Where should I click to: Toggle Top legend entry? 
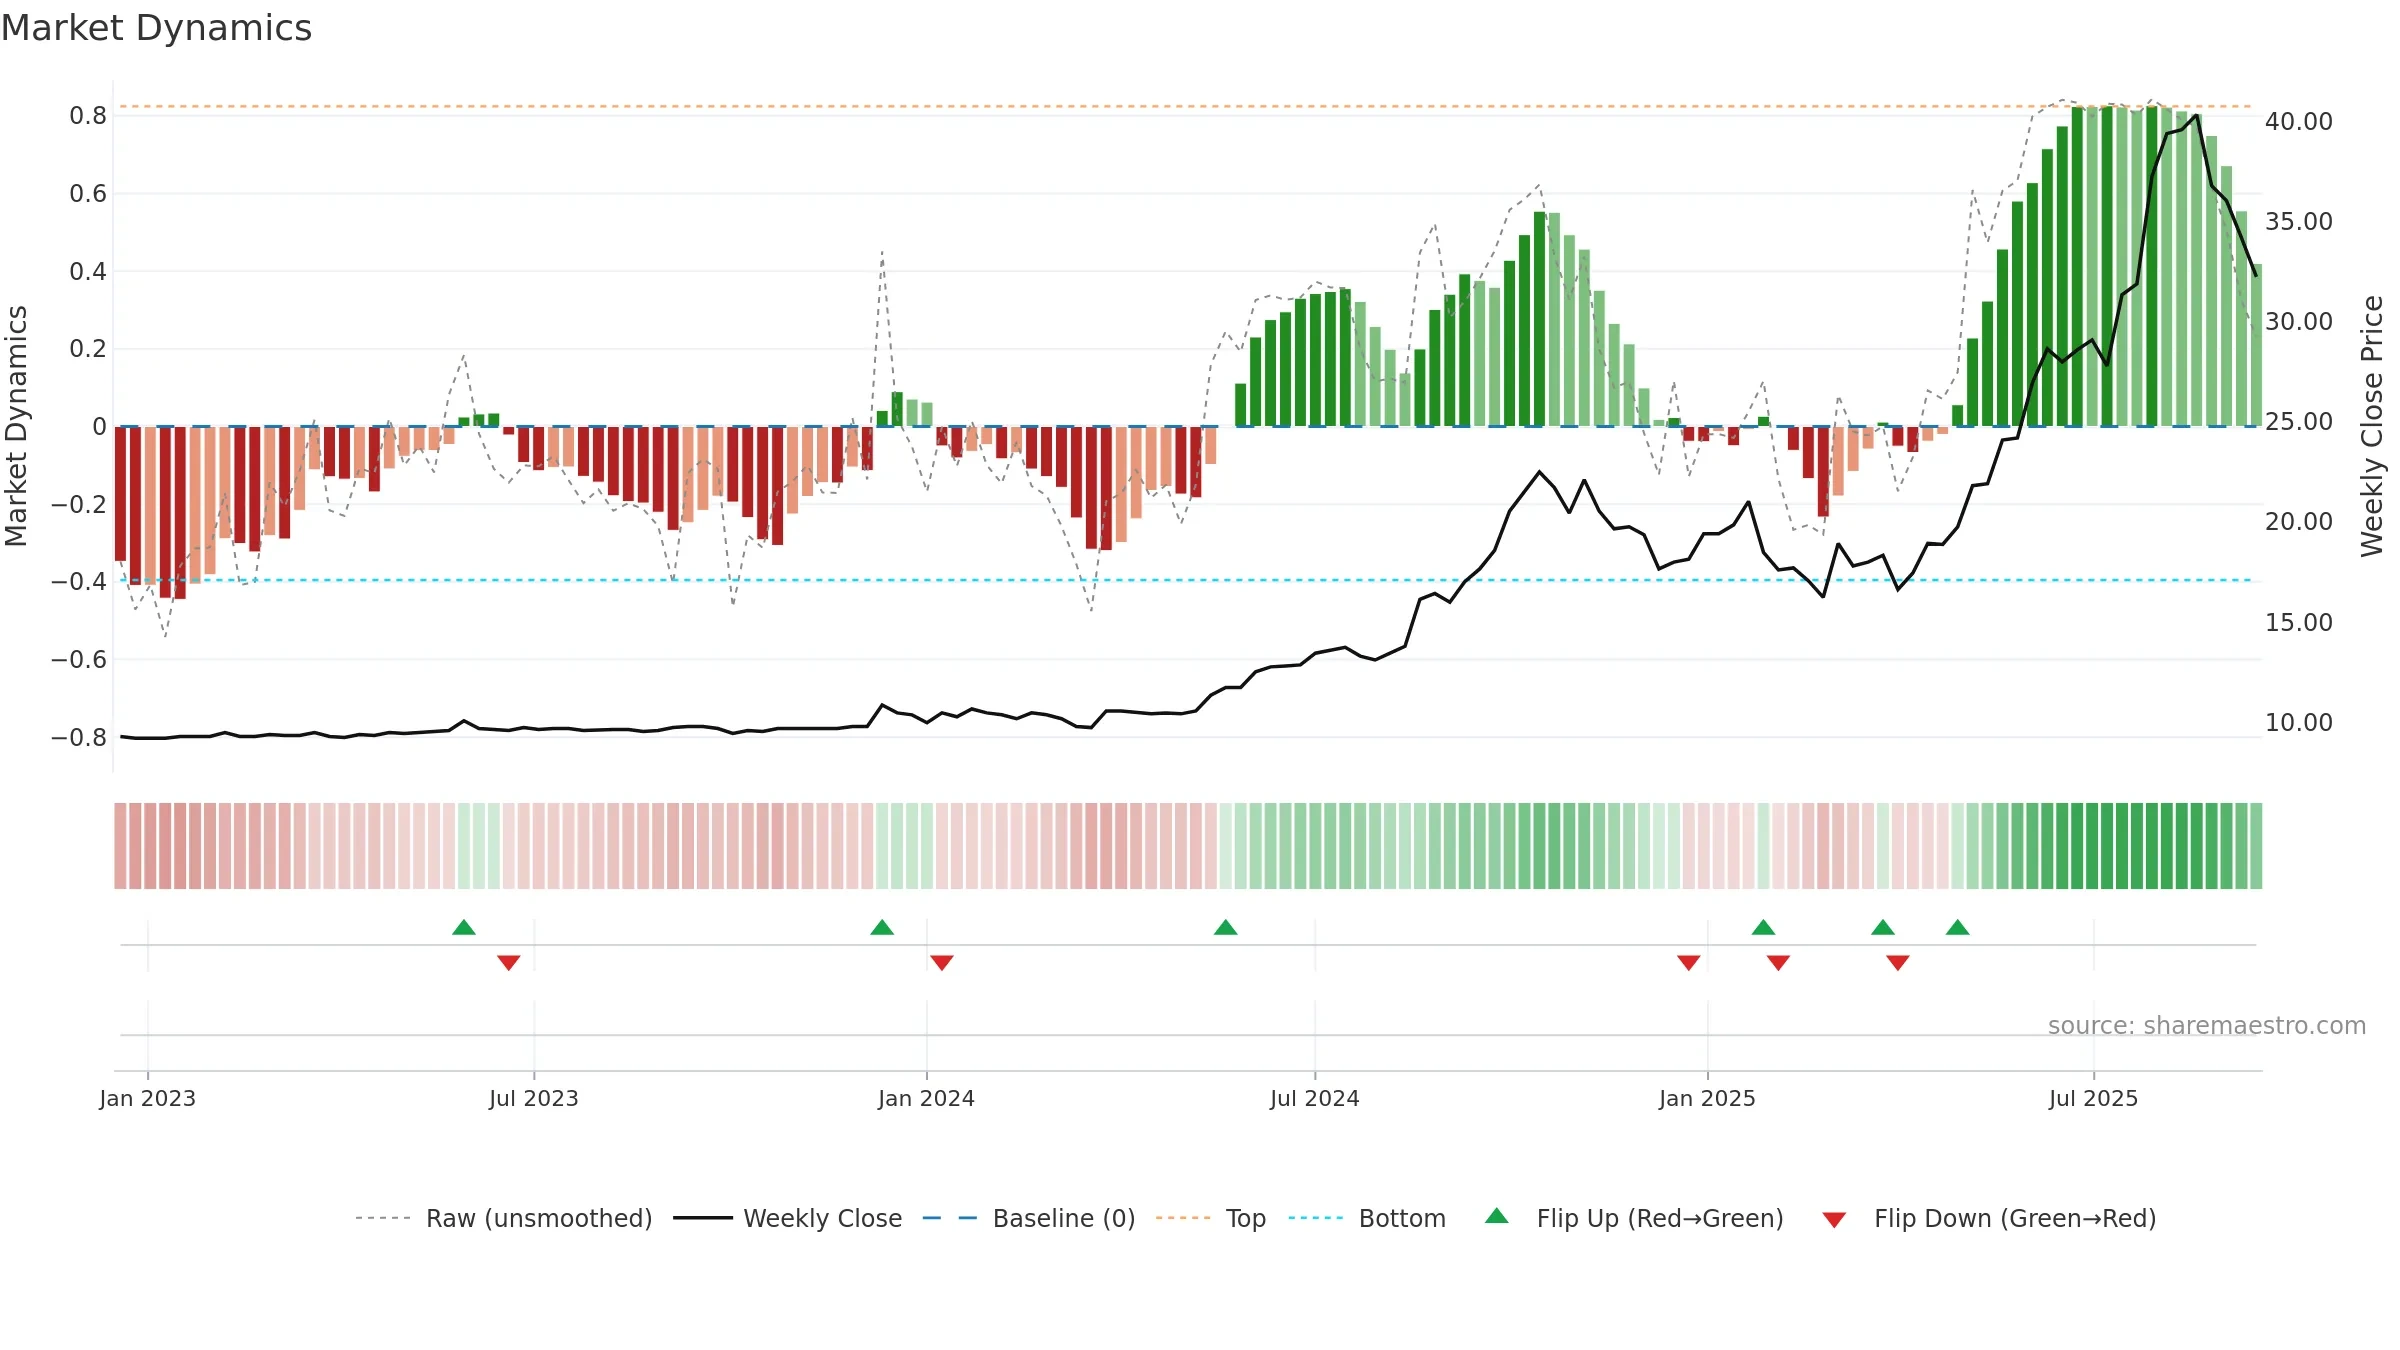1211,1218
